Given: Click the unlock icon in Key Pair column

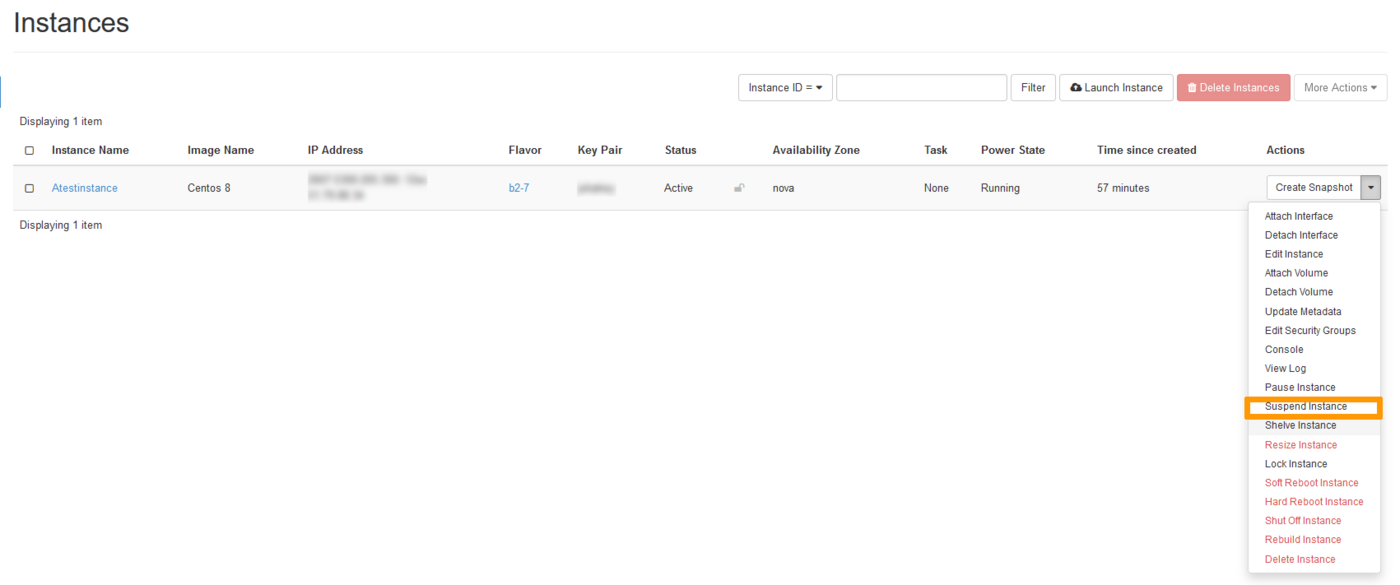Looking at the screenshot, I should coord(738,187).
